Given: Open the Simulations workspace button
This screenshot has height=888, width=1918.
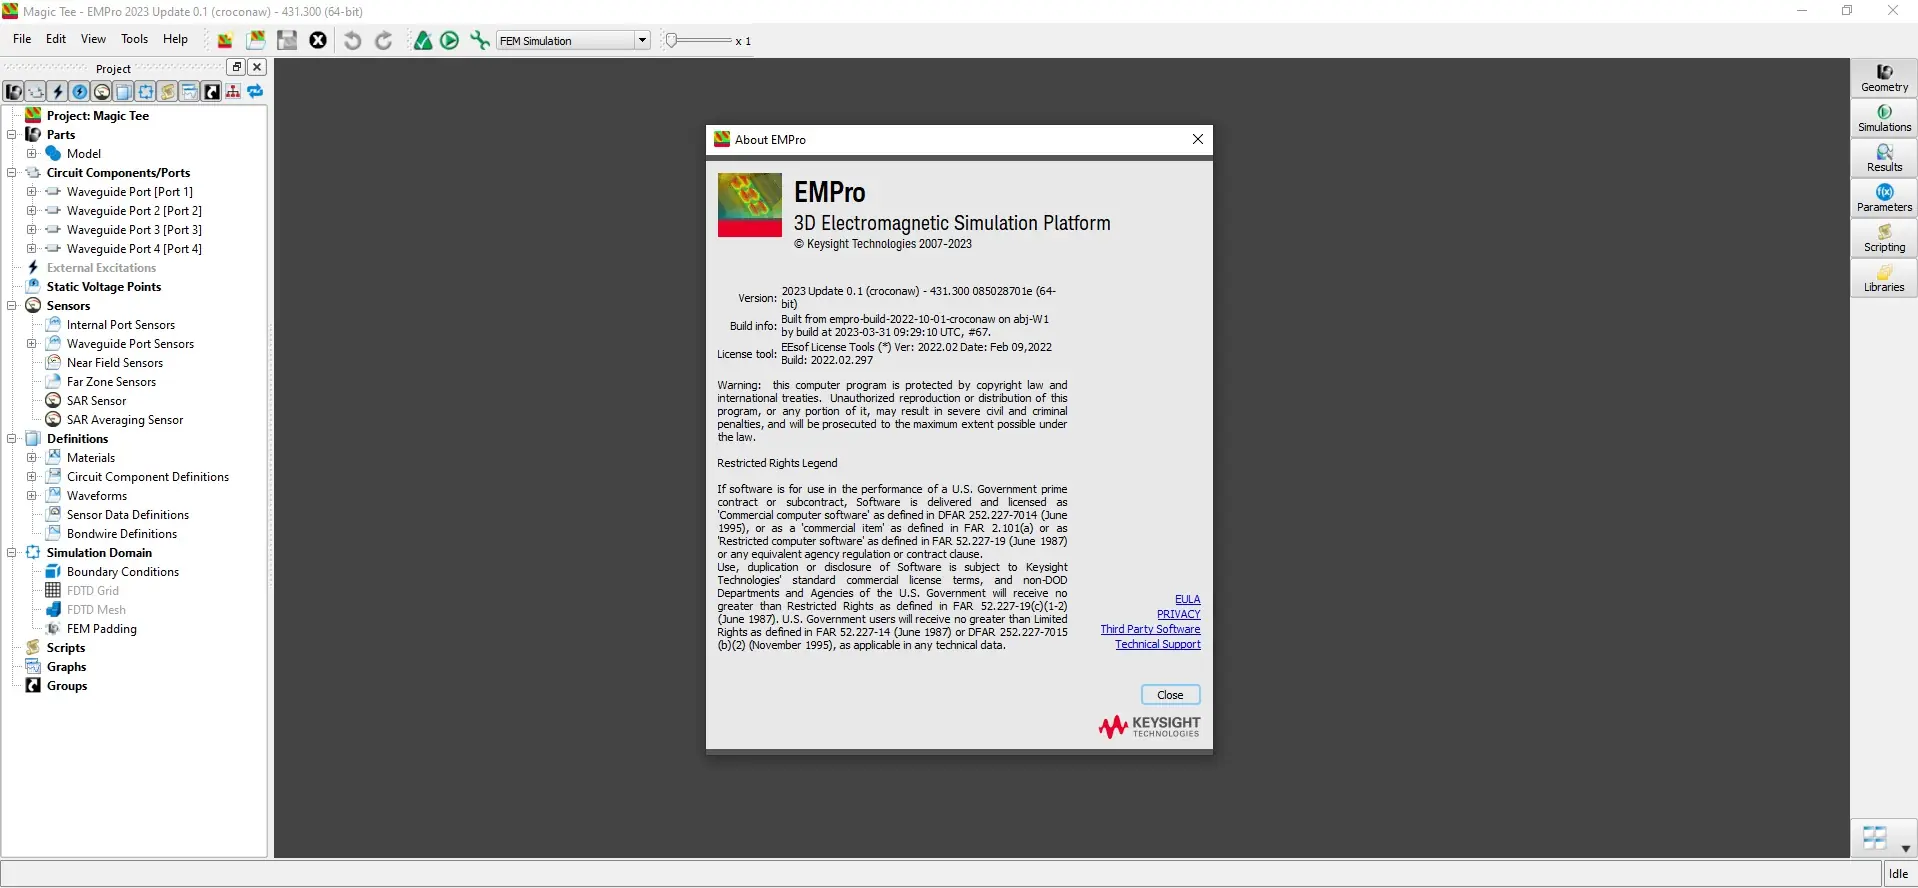Looking at the screenshot, I should (1884, 118).
